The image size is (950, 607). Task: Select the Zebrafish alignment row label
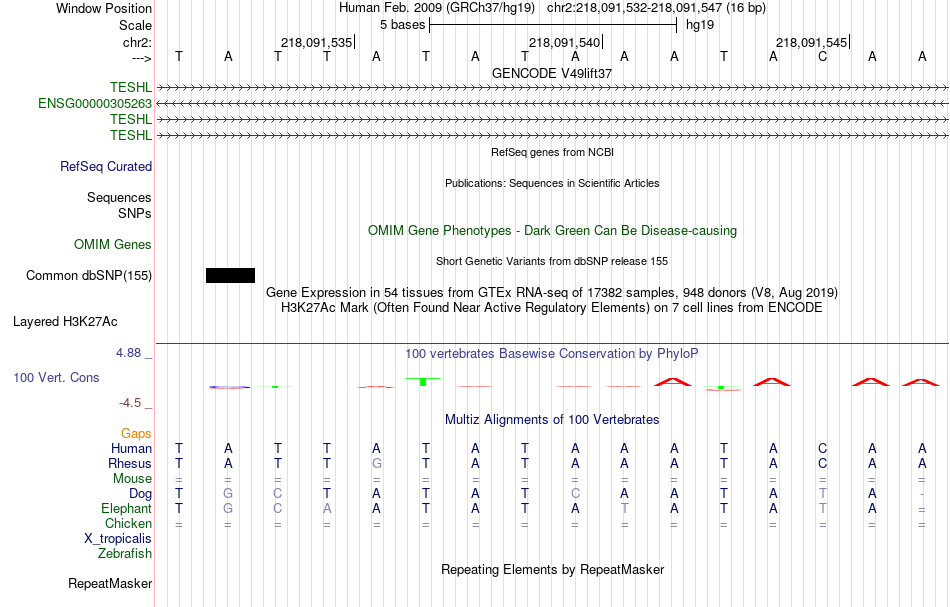click(x=125, y=554)
